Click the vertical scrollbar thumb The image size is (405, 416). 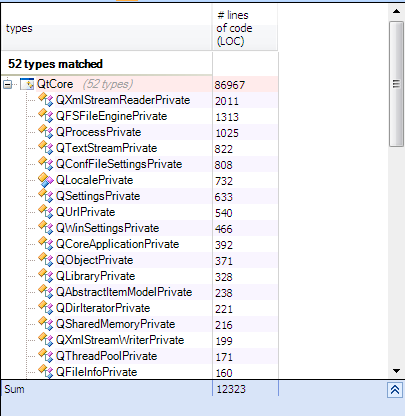click(x=396, y=84)
